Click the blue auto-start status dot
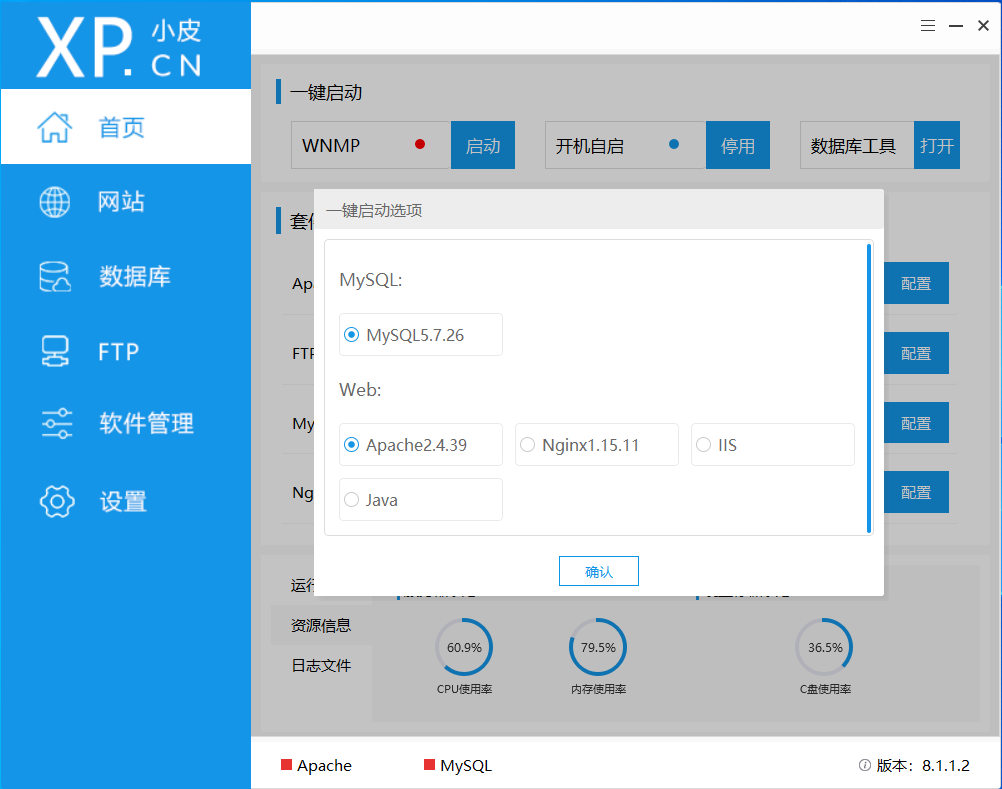Viewport: 1002px width, 789px height. coord(674,144)
